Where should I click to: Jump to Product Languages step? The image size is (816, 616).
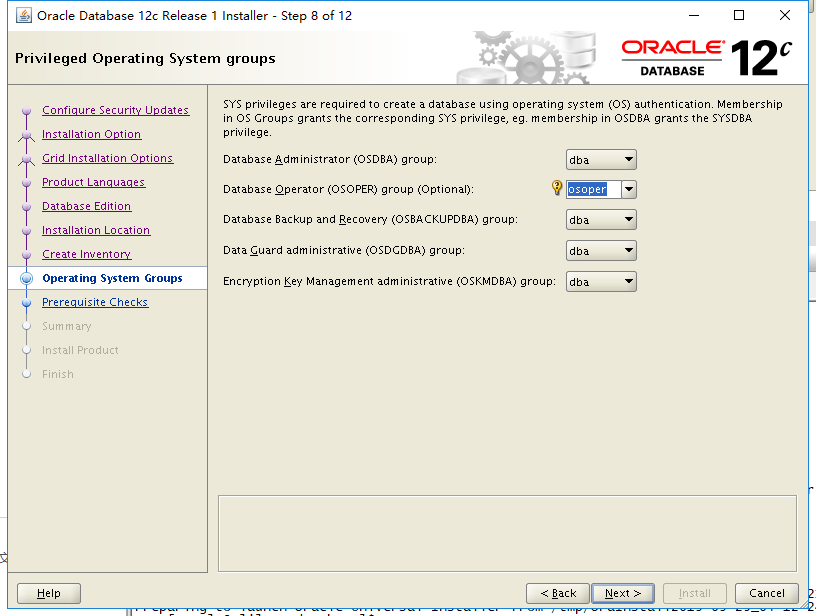pyautogui.click(x=94, y=182)
